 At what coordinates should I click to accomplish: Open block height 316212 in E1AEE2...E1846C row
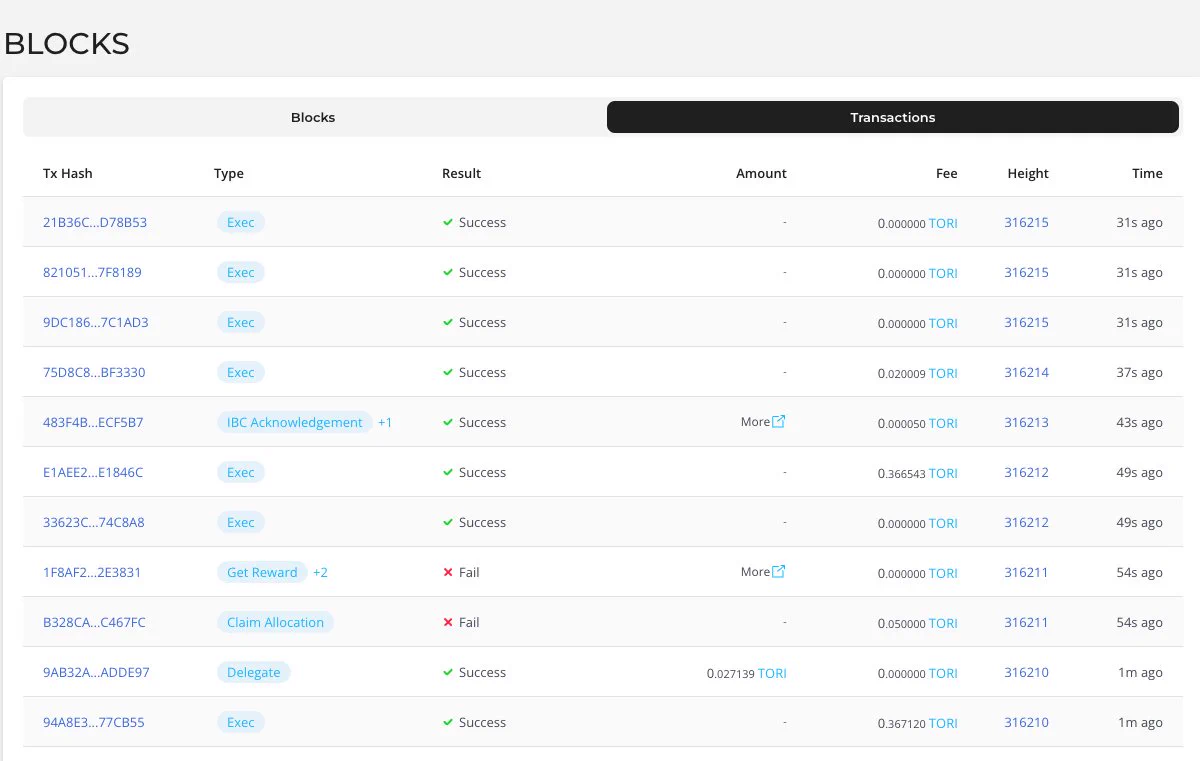pyautogui.click(x=1026, y=472)
